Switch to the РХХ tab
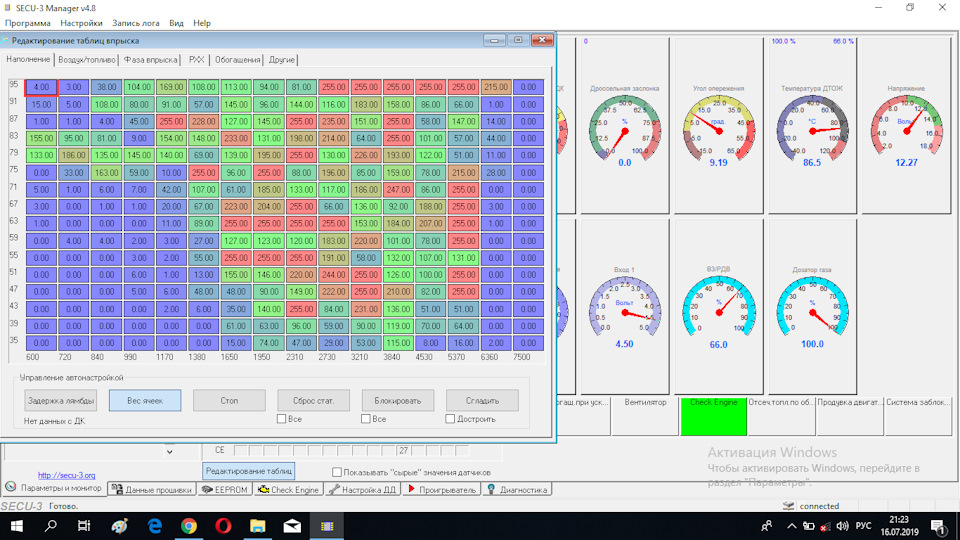960x540 pixels. pos(197,60)
